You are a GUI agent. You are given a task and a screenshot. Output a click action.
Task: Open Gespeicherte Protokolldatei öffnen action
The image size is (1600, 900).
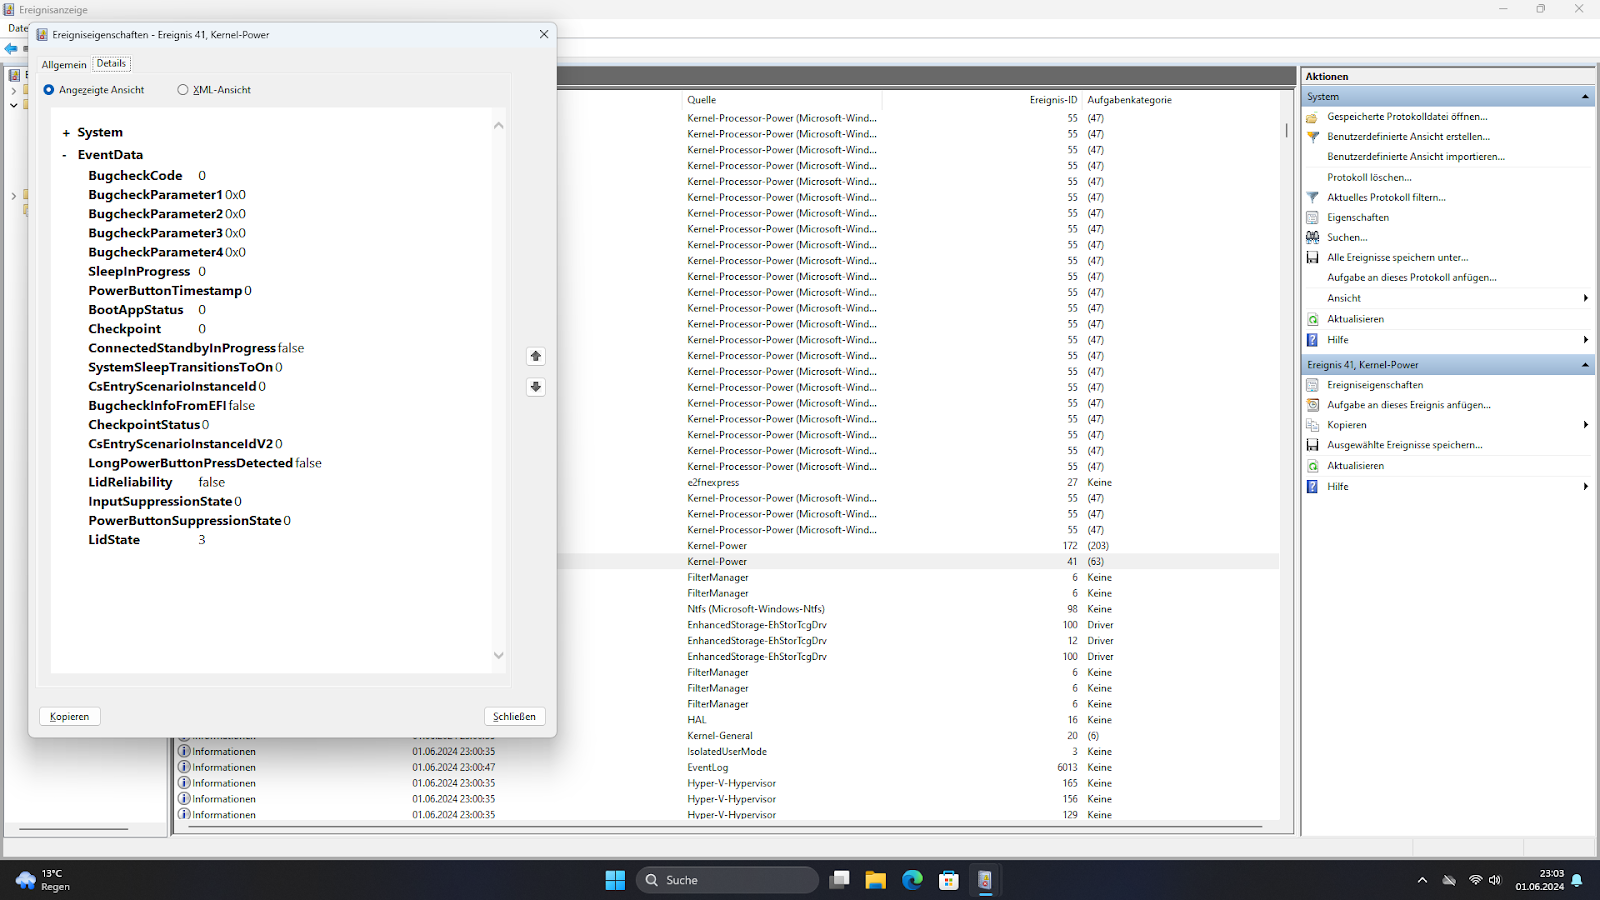[x=1407, y=117]
